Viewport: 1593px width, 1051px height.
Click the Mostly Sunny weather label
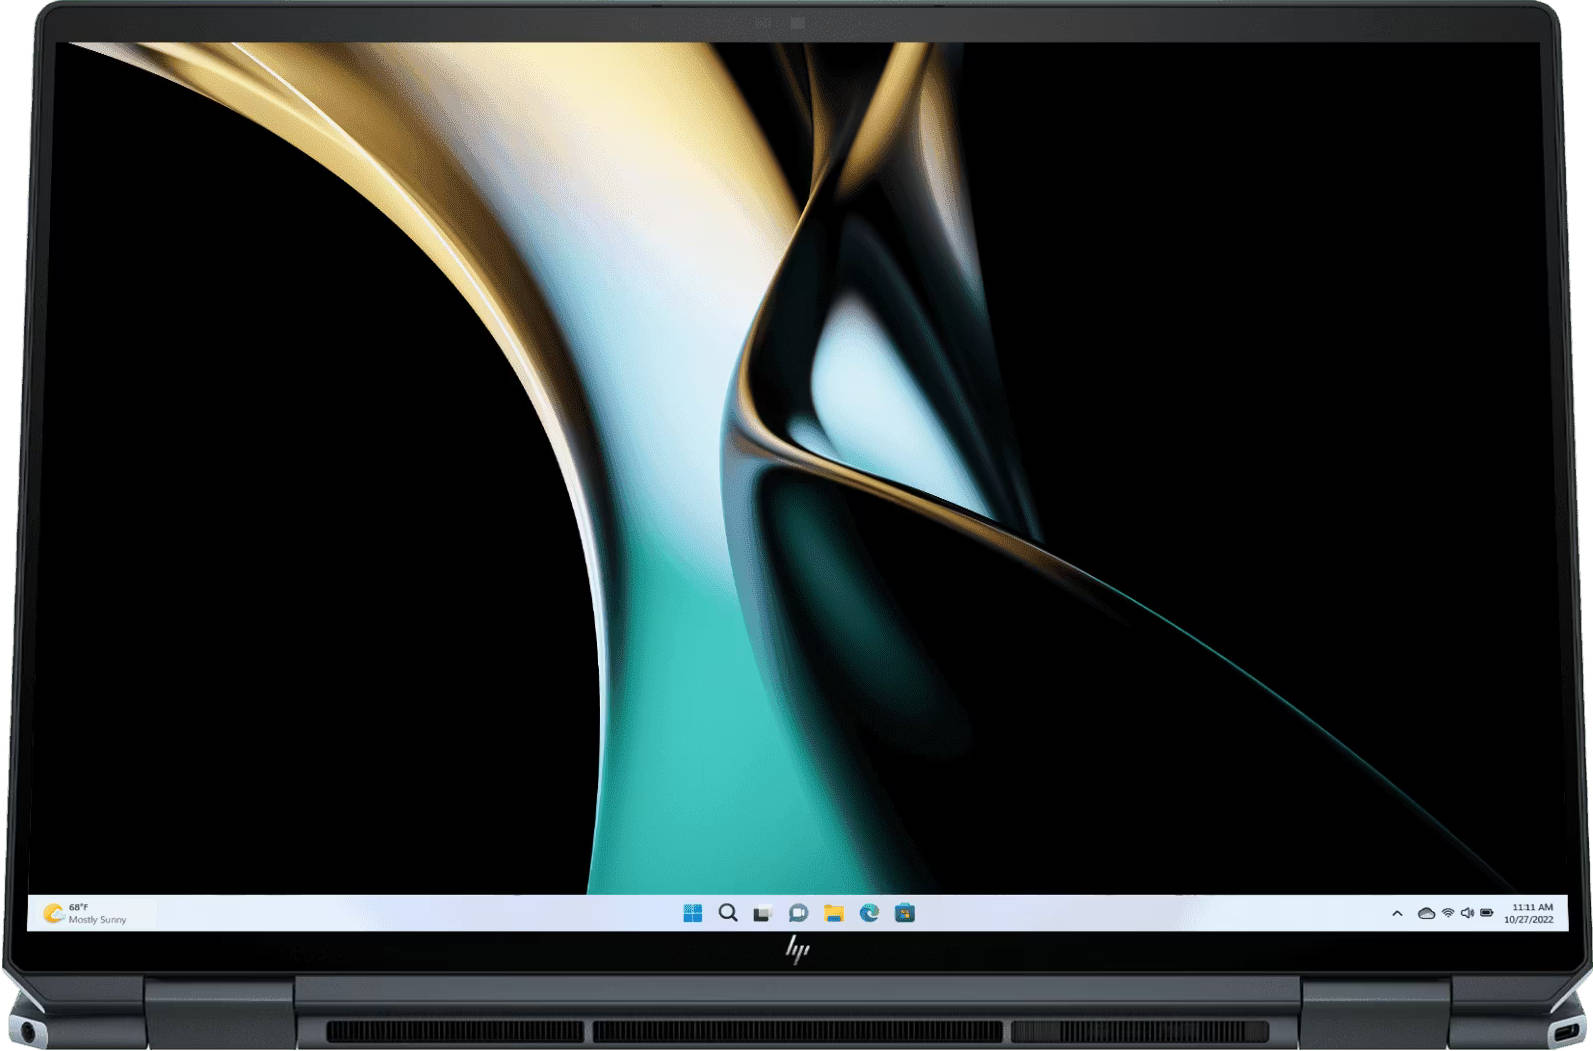[98, 920]
